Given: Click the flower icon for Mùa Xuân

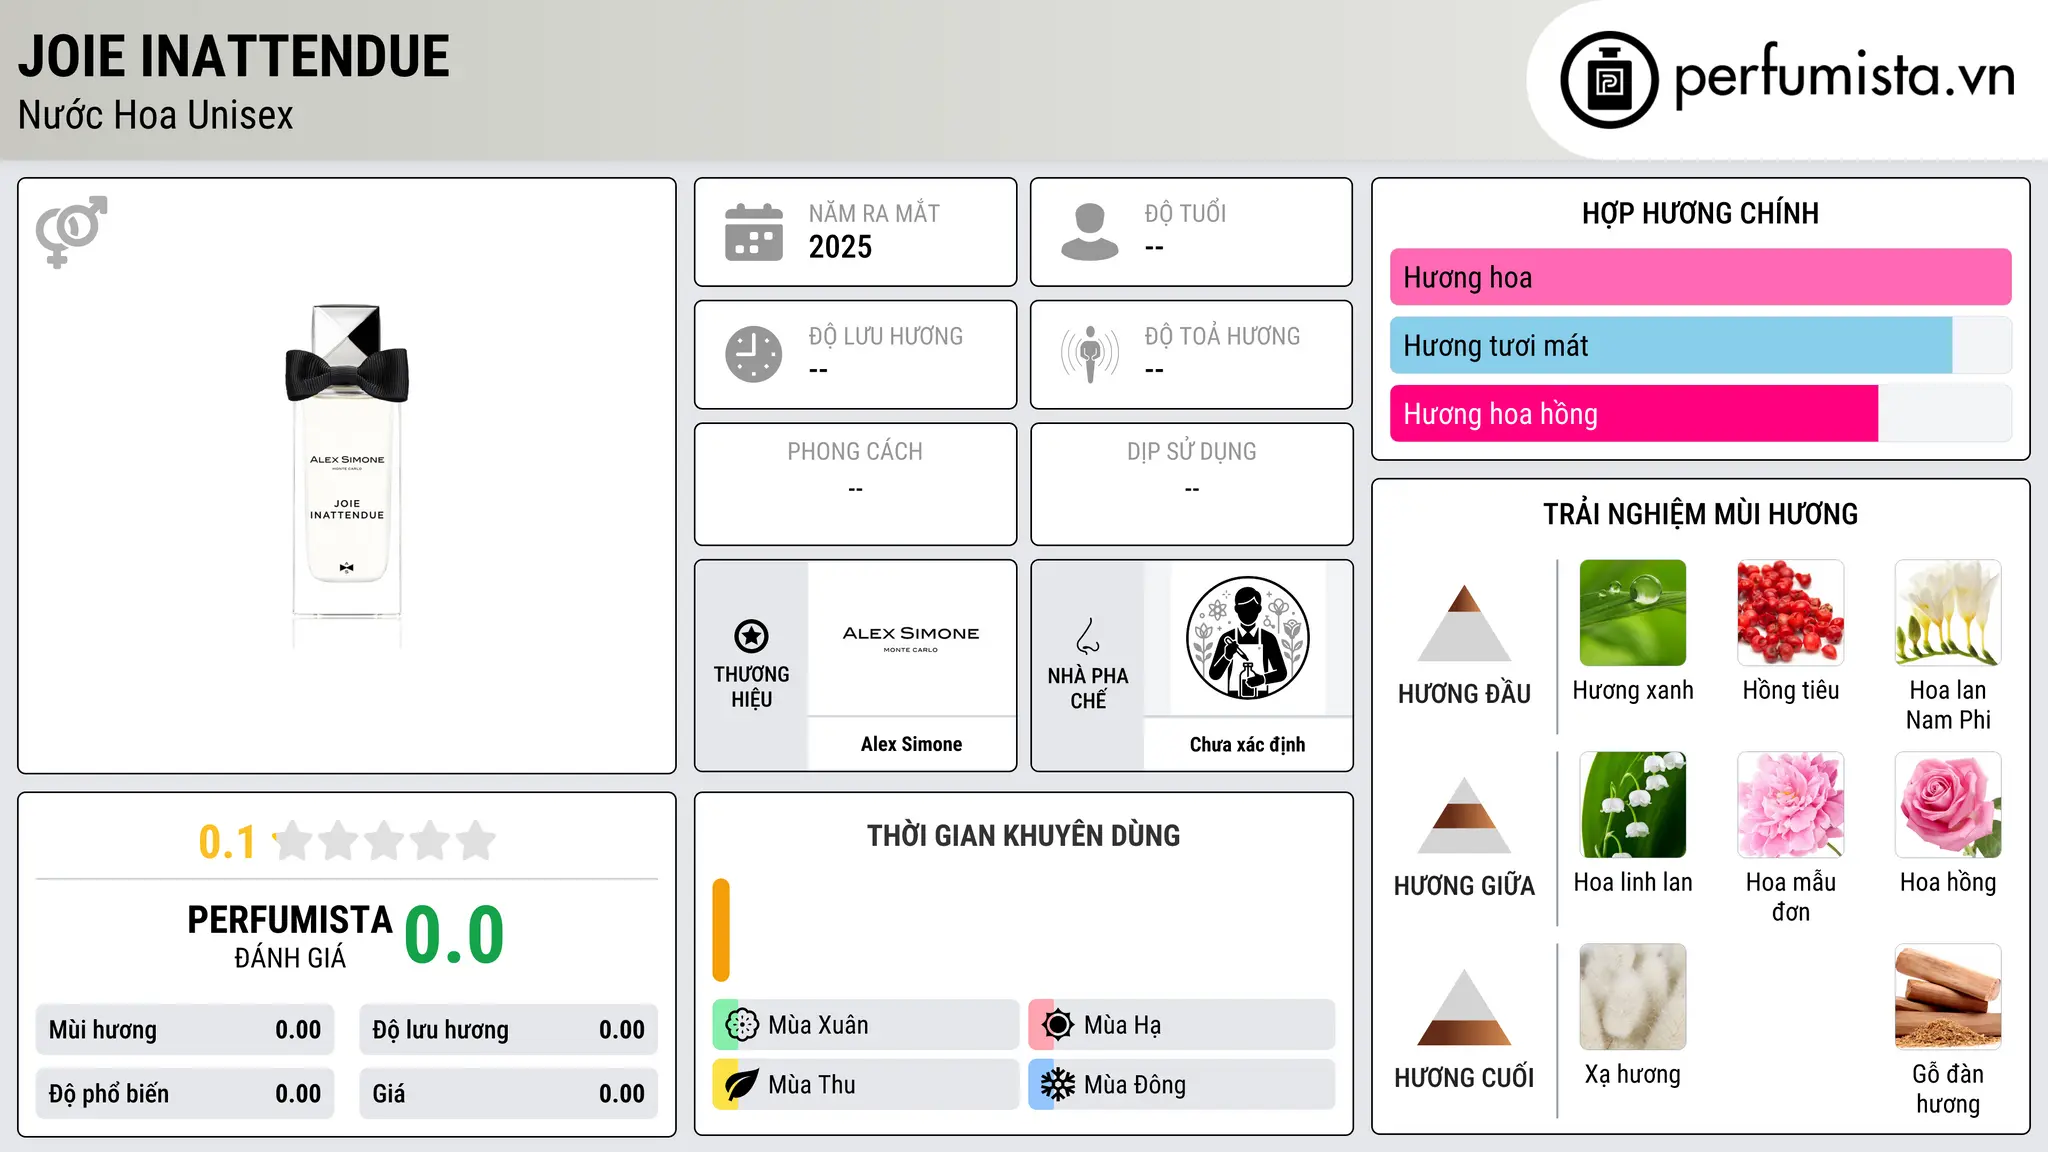Looking at the screenshot, I should pos(742,1025).
